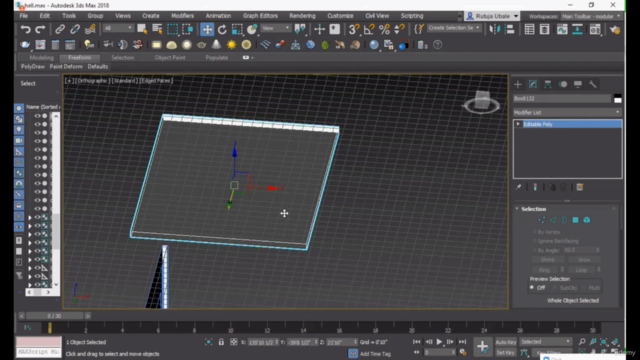640x360 pixels.
Task: Toggle the Percent Snap button
Action: click(384, 29)
